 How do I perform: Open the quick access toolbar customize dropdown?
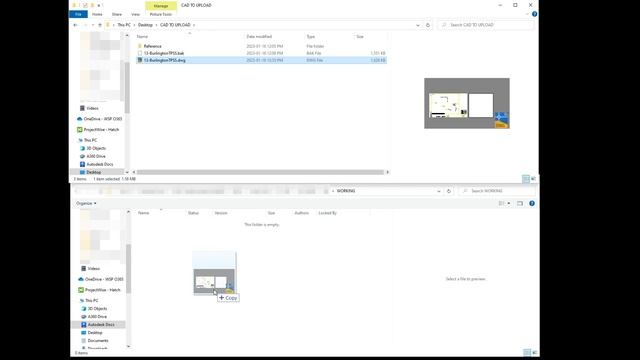pyautogui.click(x=99, y=5)
